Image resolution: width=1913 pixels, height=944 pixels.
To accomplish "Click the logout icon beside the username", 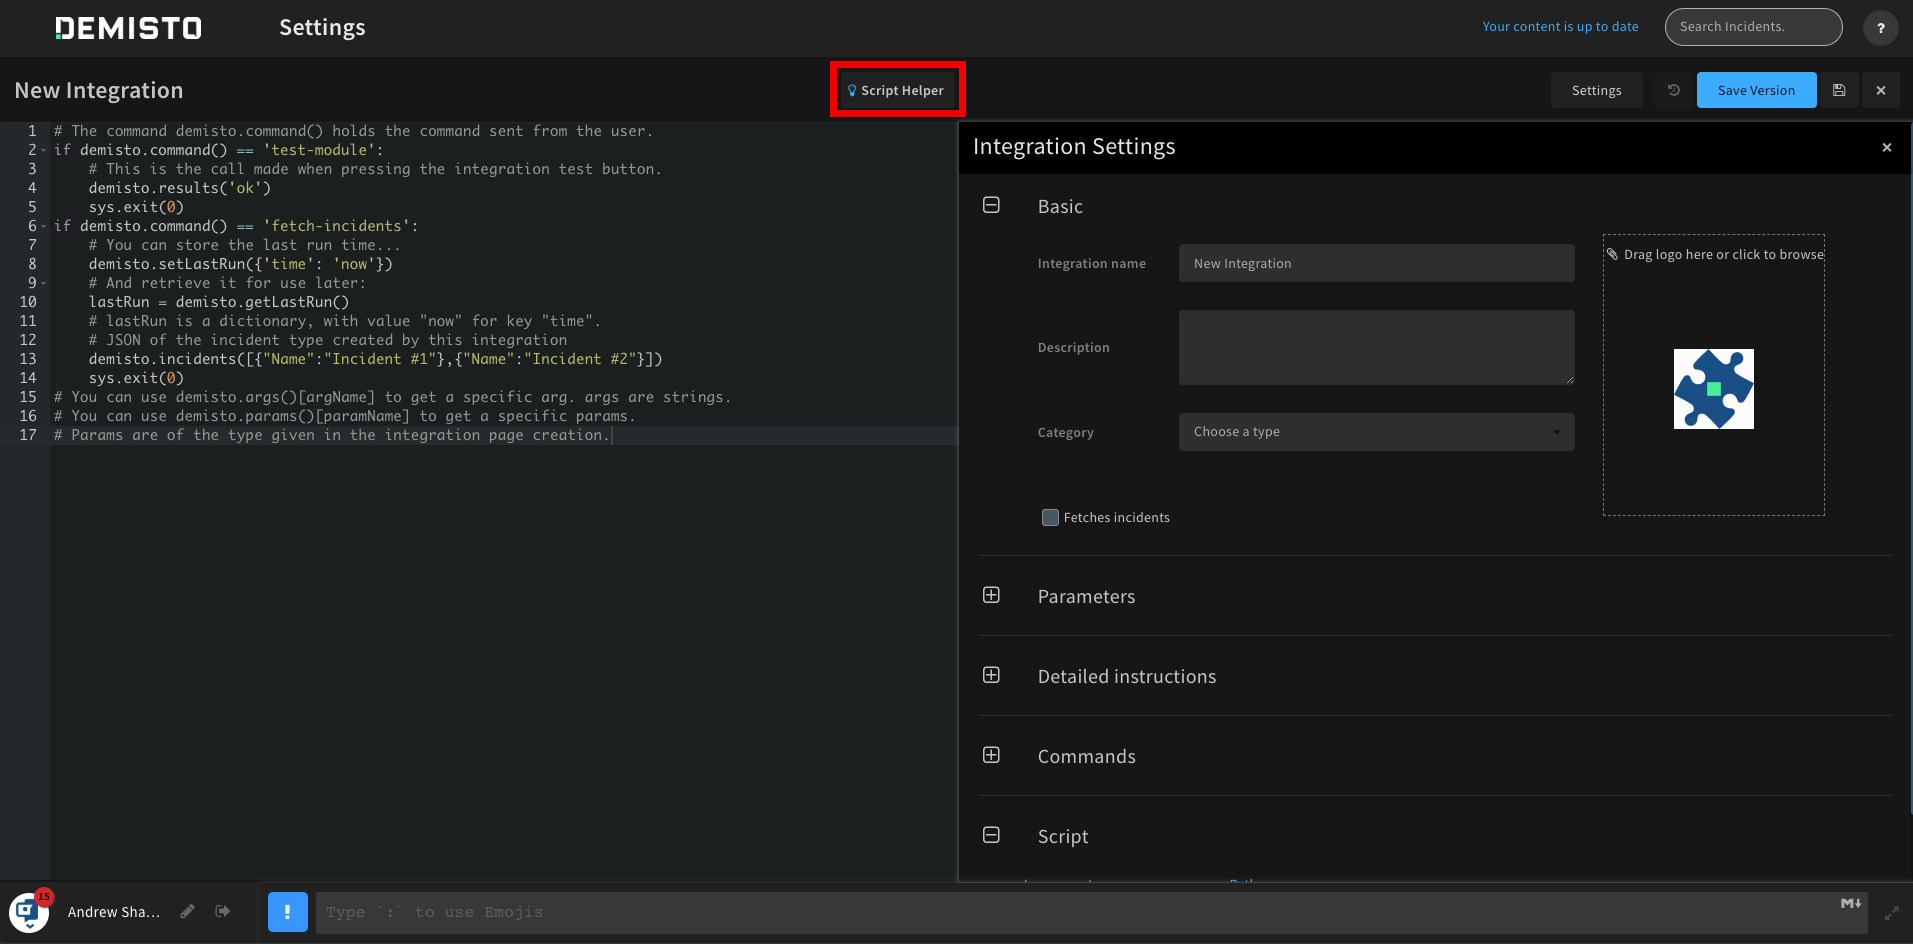I will point(222,911).
